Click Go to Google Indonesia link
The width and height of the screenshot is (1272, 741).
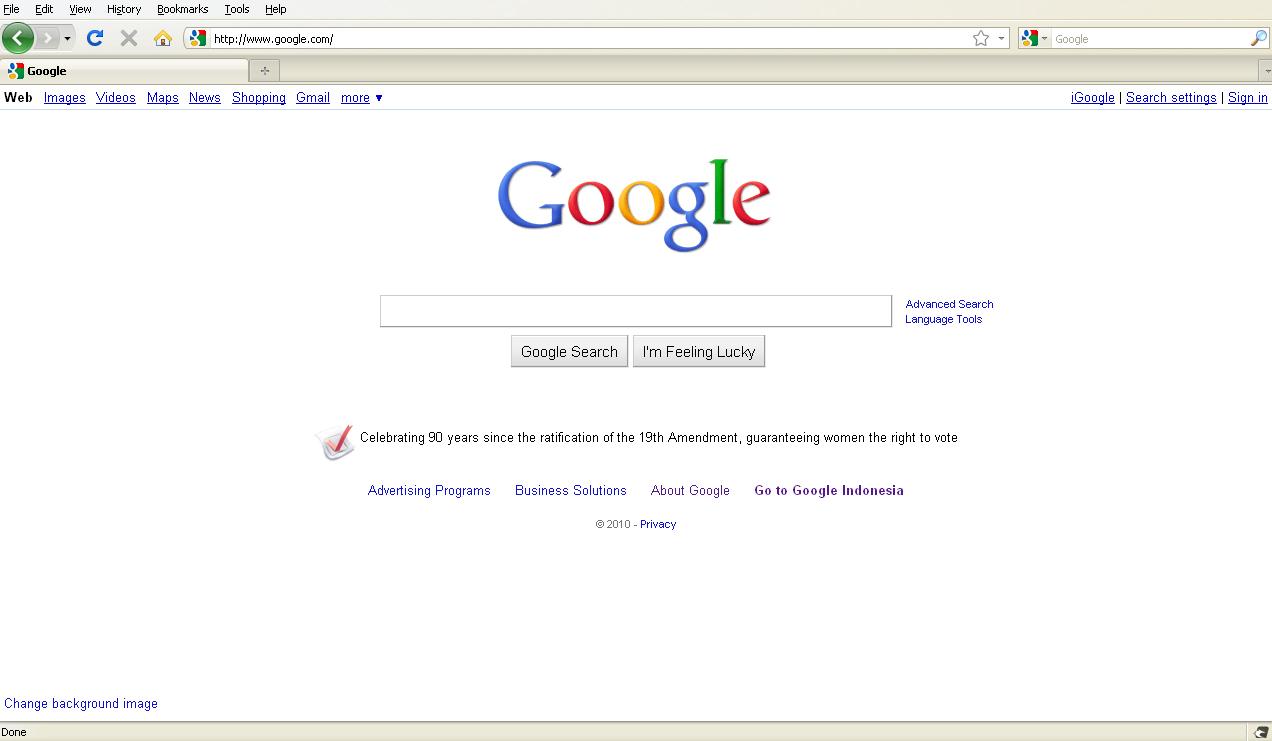(828, 491)
